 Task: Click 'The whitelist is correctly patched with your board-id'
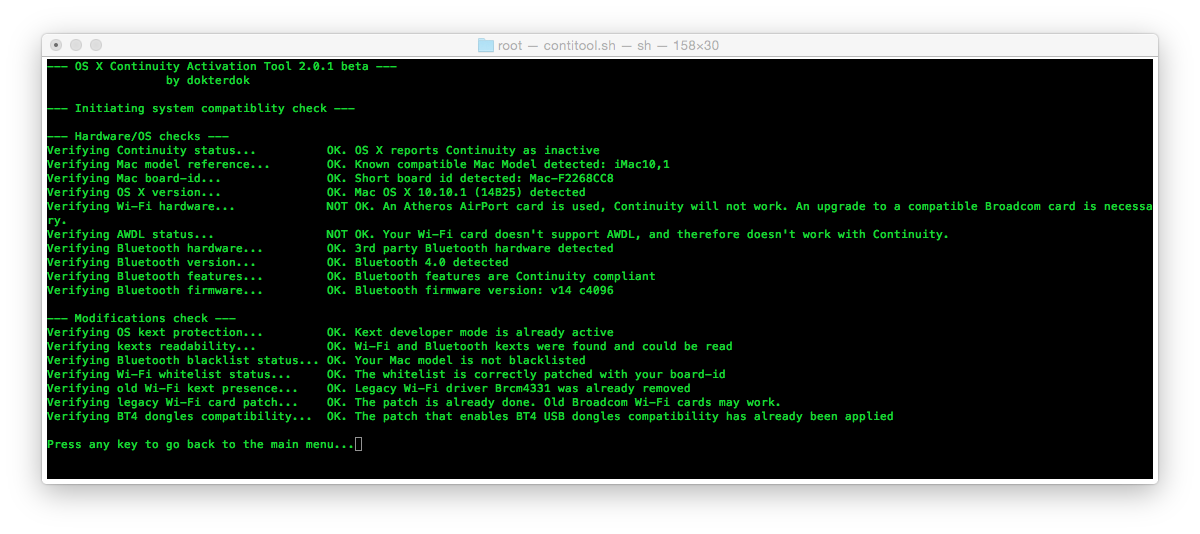(540, 374)
